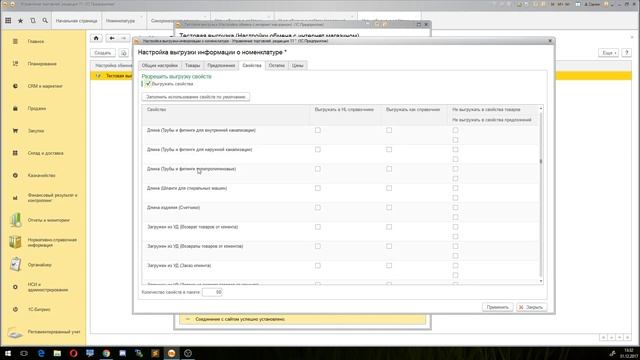The width and height of the screenshot is (640, 360).
Task: Click the table scroll-up arrow
Action: tap(541, 108)
